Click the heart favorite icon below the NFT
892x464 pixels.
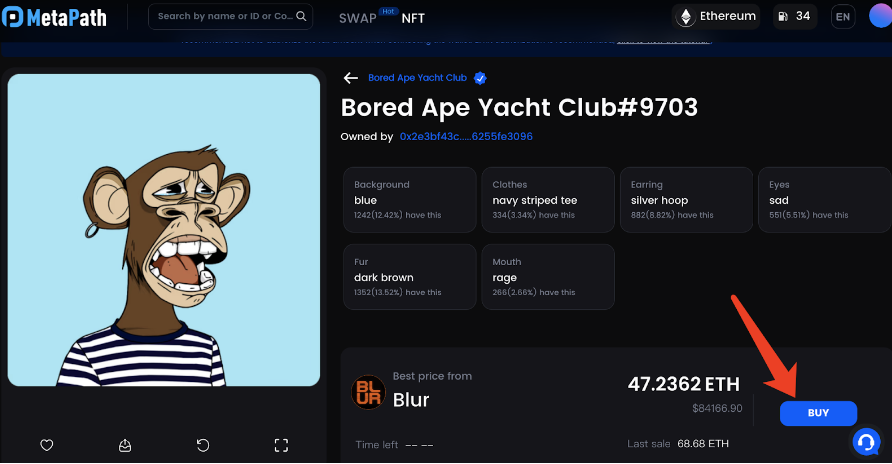[x=46, y=445]
